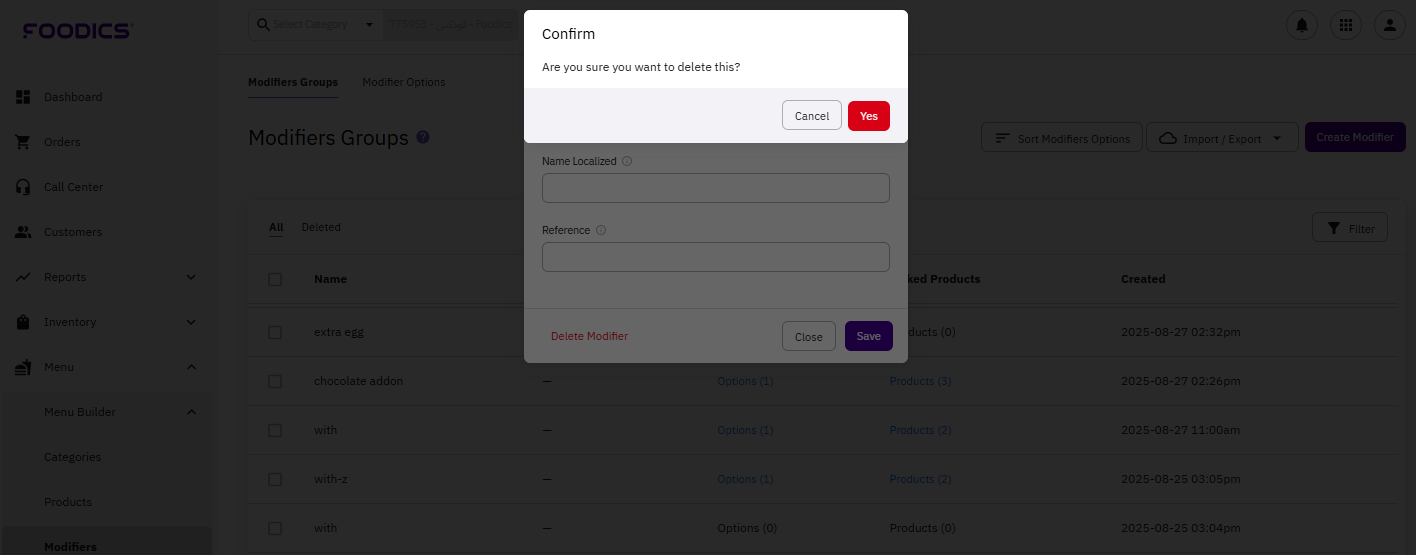Click the Call Center headset icon
The width and height of the screenshot is (1416, 555).
[x=23, y=187]
